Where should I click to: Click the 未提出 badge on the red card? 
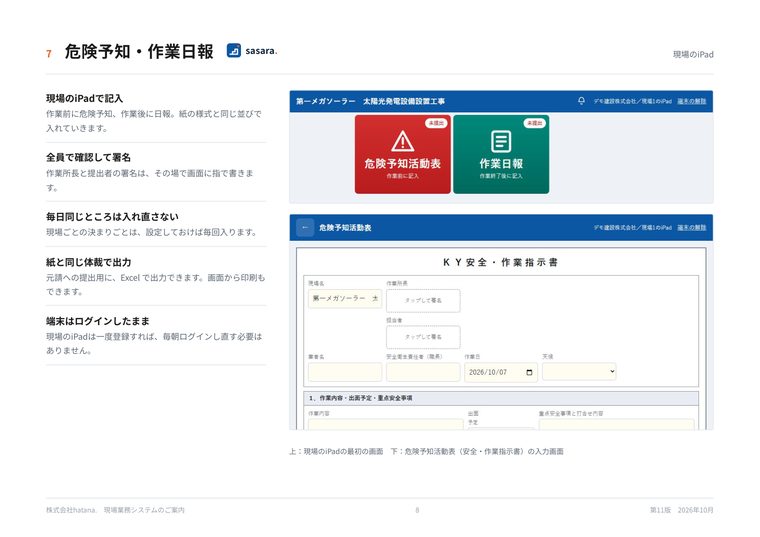[436, 123]
